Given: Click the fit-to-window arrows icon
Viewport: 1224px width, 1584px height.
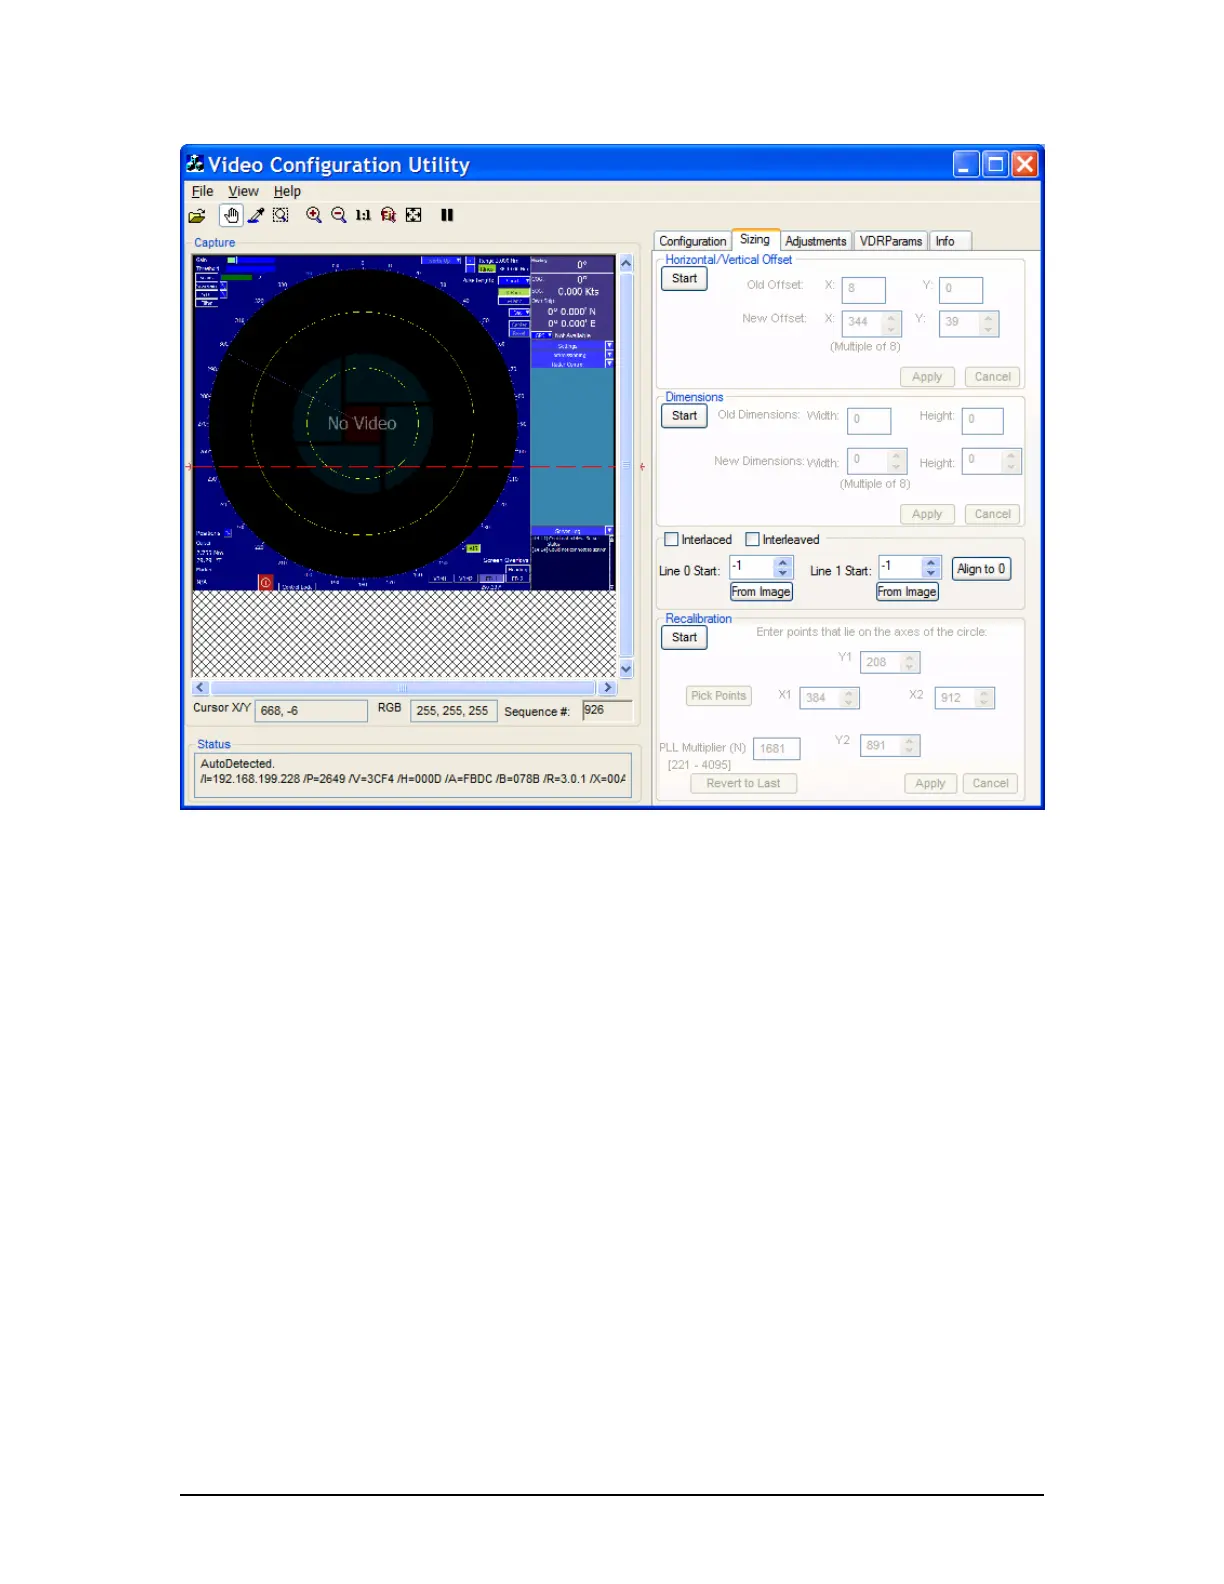Looking at the screenshot, I should [x=413, y=215].
